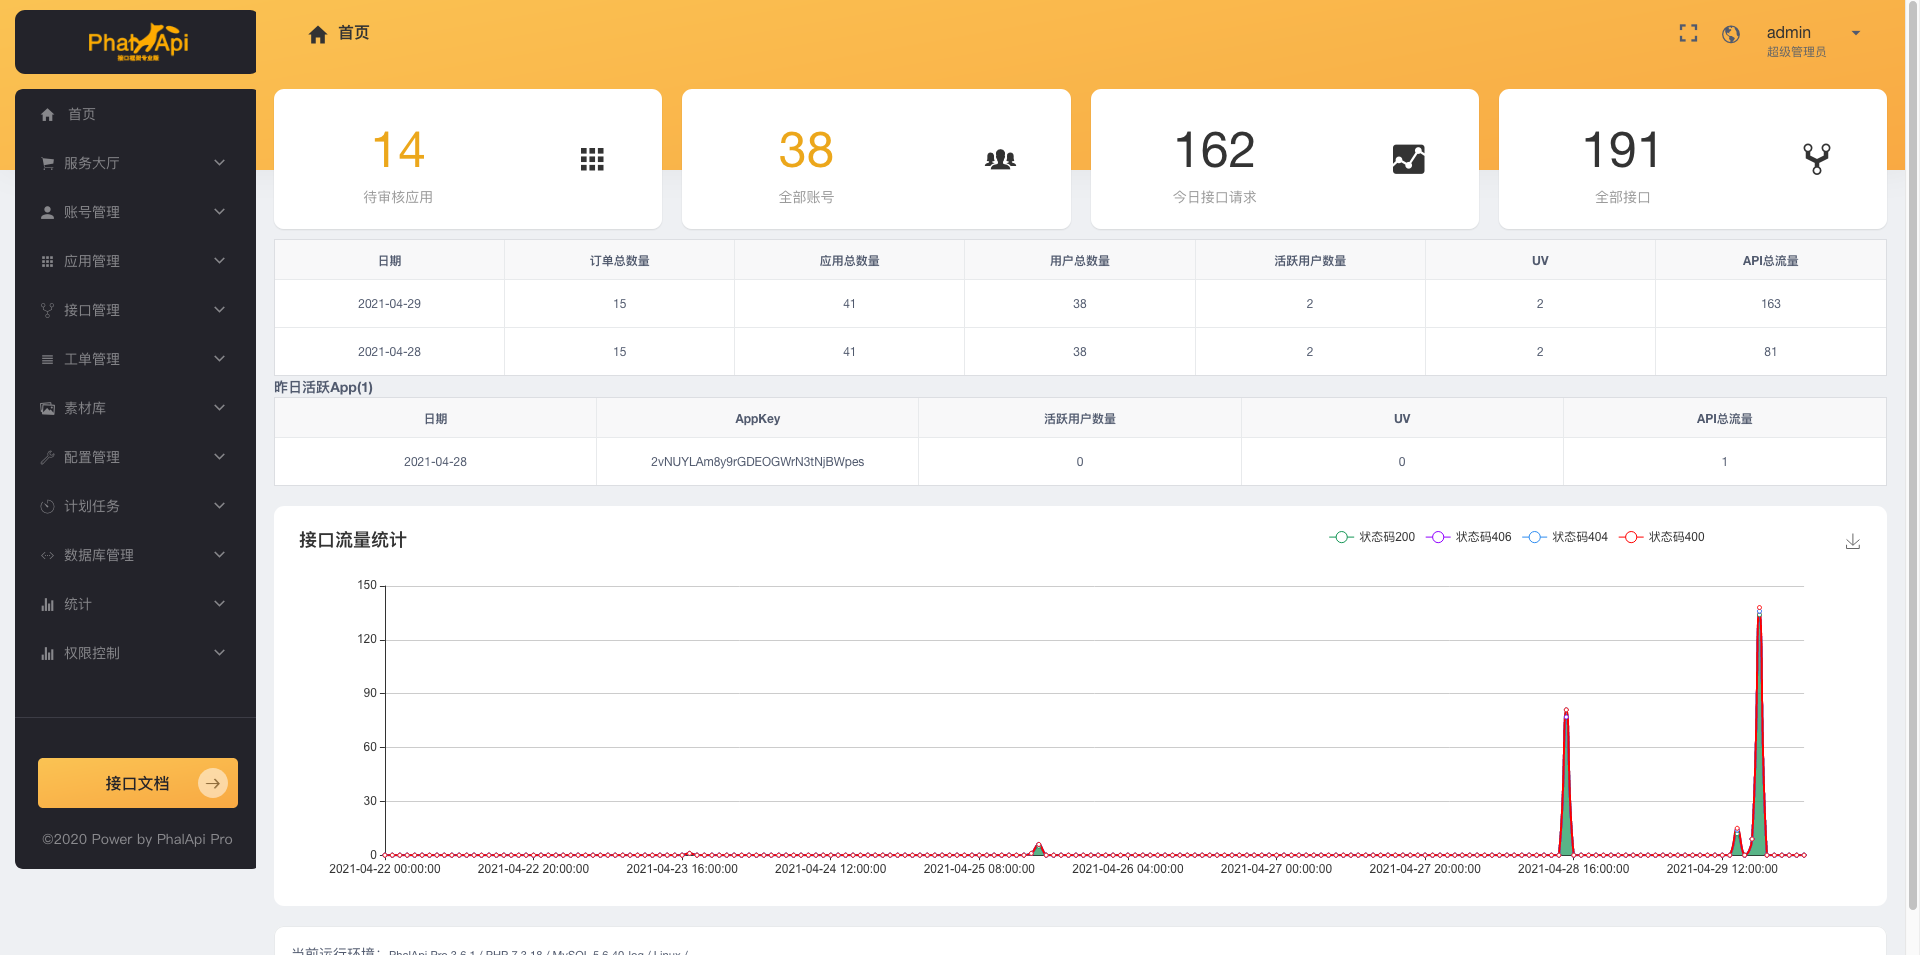Click the branch icon on all interfaces card
The width and height of the screenshot is (1920, 955).
[x=1816, y=159]
